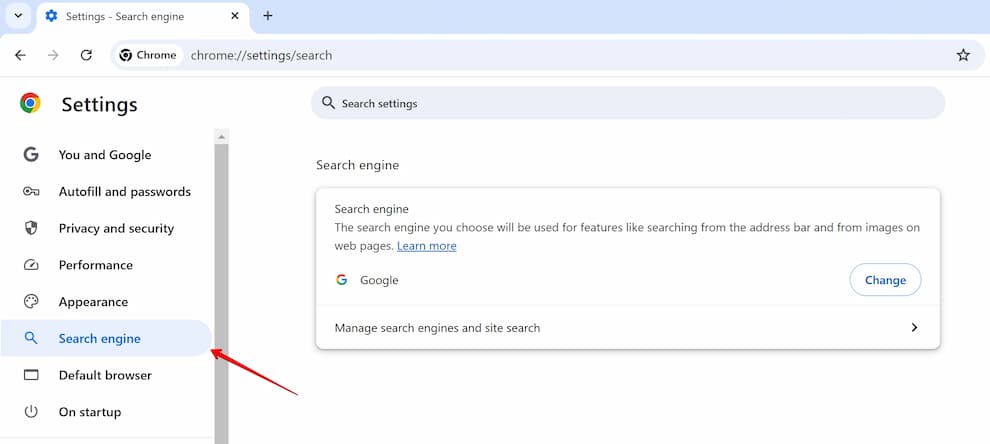Click the palette Appearance icon

(31, 301)
